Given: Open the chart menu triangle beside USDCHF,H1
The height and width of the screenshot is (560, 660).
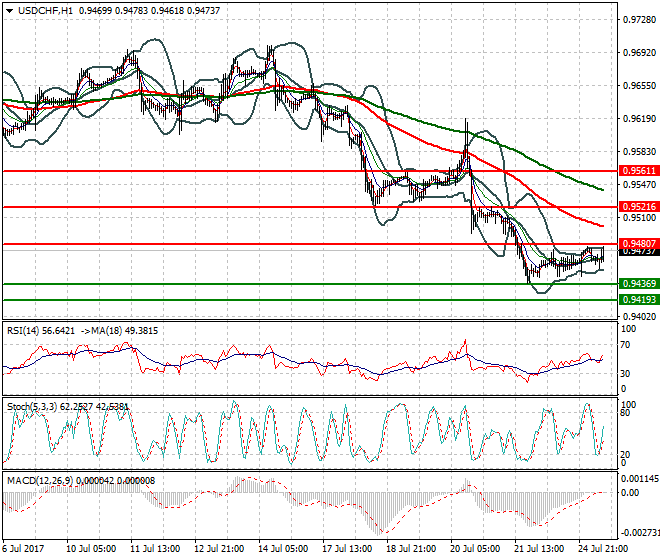Looking at the screenshot, I should point(9,11).
